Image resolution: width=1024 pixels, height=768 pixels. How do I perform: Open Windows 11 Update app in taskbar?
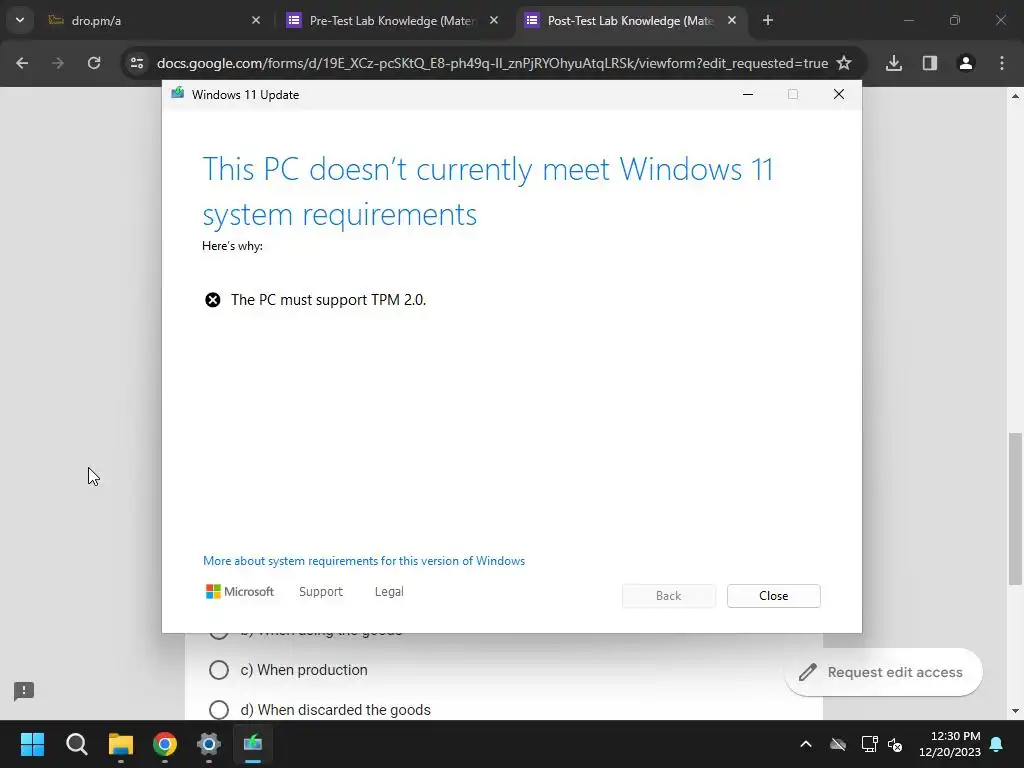(253, 744)
